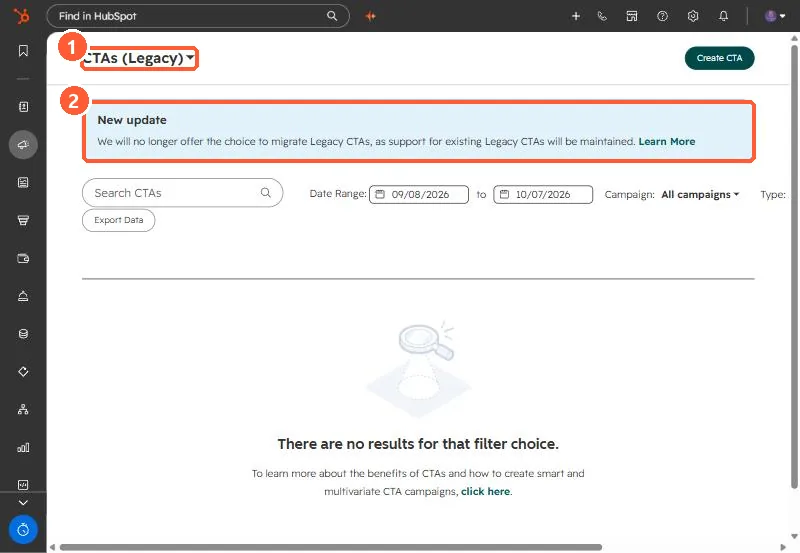
Task: Open the Settings gear icon
Action: [693, 16]
